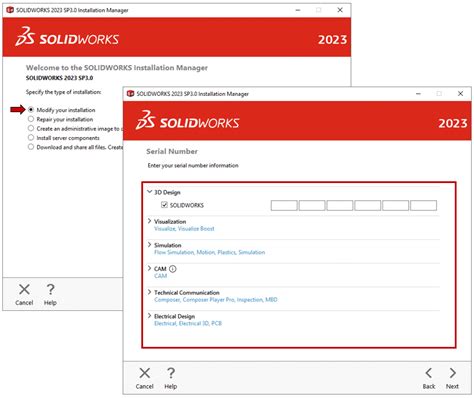
Task: Select Install server components option
Action: (x=31, y=138)
